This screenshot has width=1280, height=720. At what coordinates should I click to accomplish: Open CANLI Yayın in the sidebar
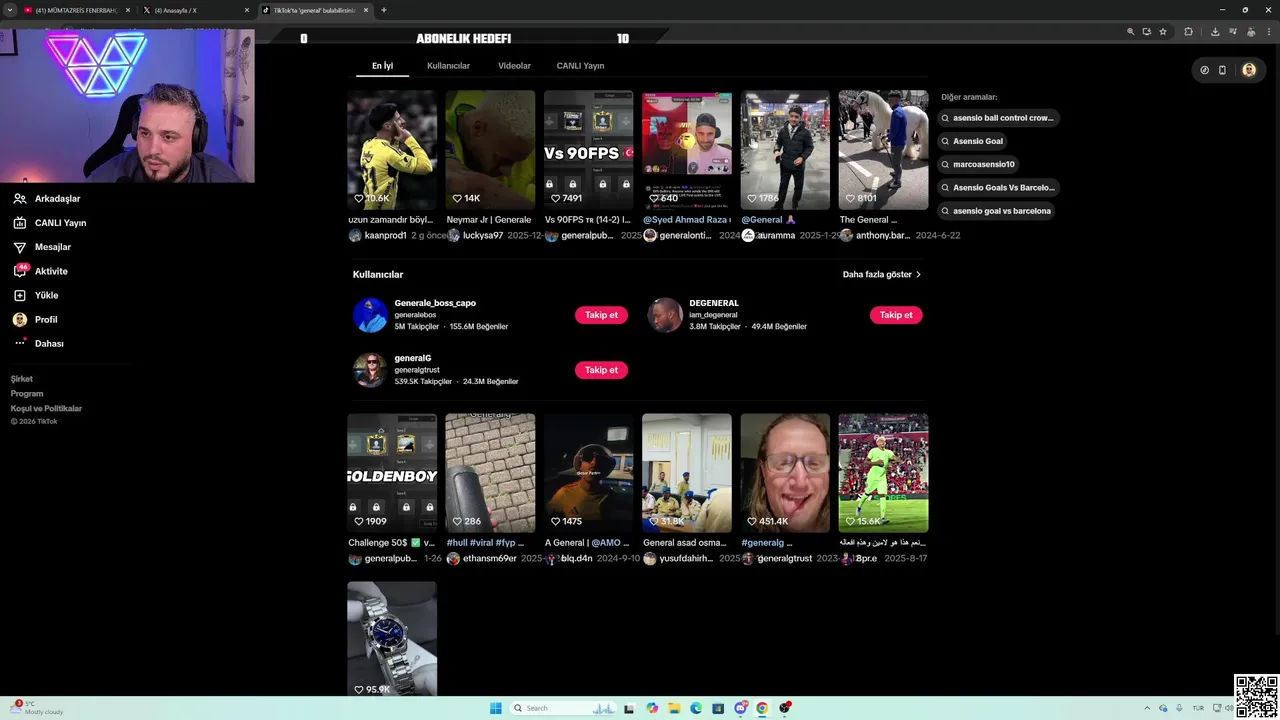[x=50, y=223]
